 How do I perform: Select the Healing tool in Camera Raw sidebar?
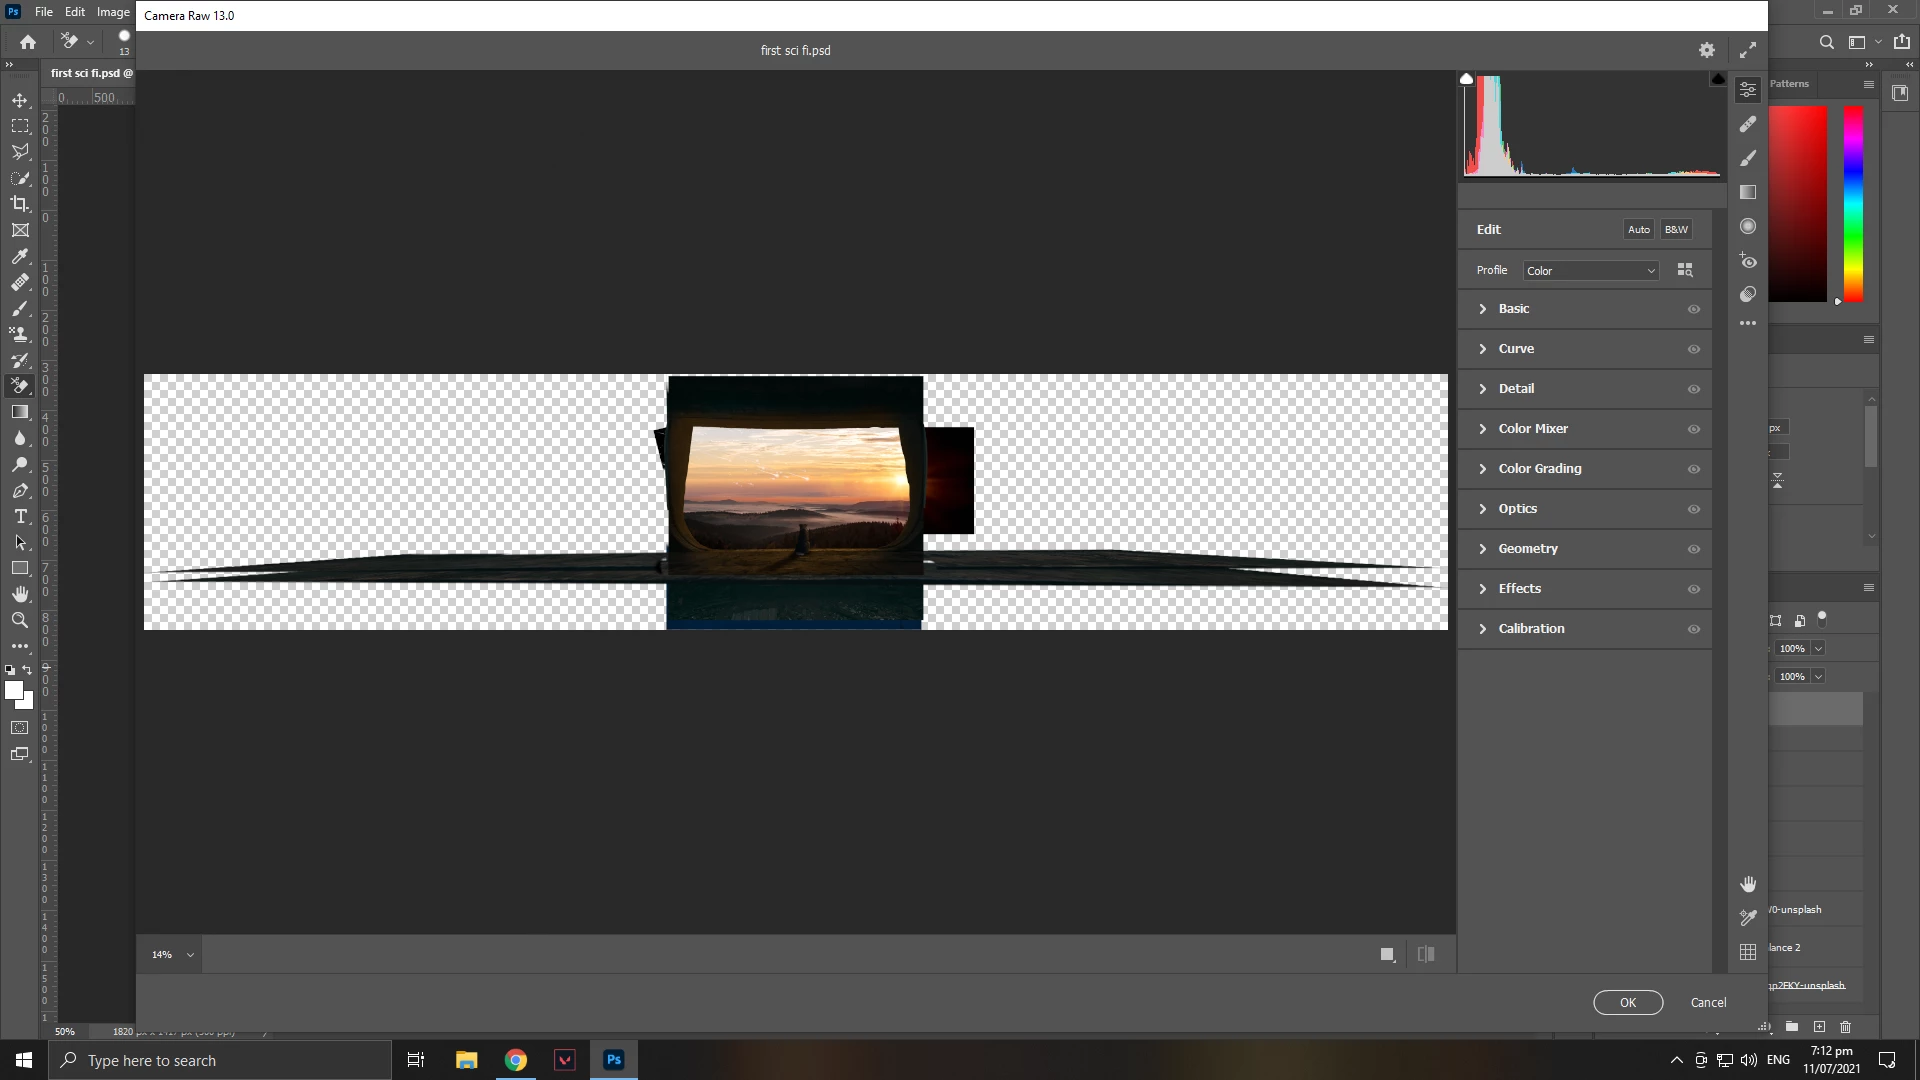coord(1748,124)
